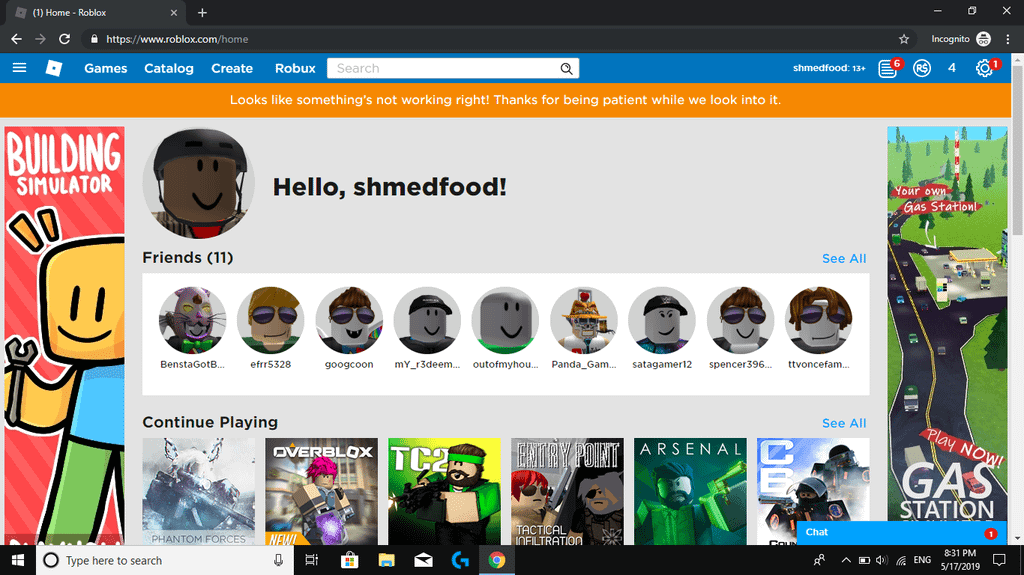Open Mail app from taskbar
Image resolution: width=1024 pixels, height=575 pixels.
pos(423,560)
